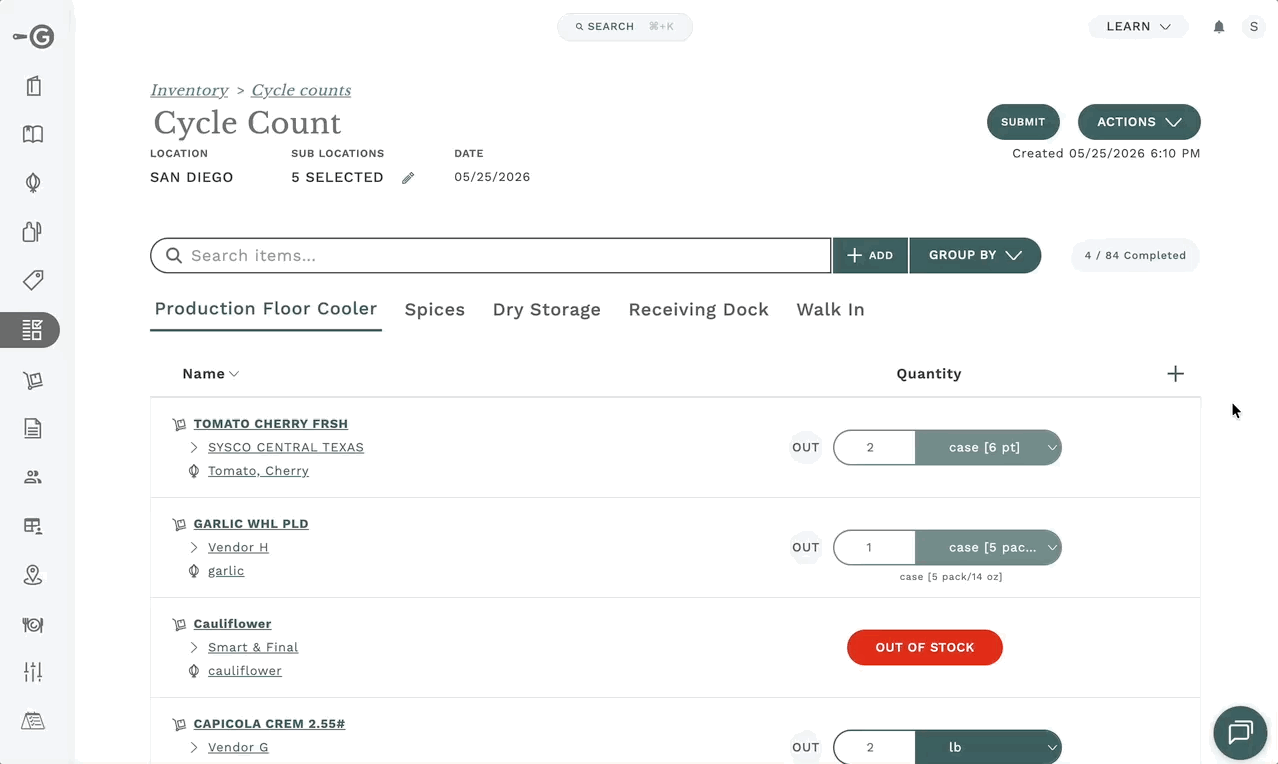Open the Smart & Final vendor link
This screenshot has width=1278, height=764.
point(253,648)
